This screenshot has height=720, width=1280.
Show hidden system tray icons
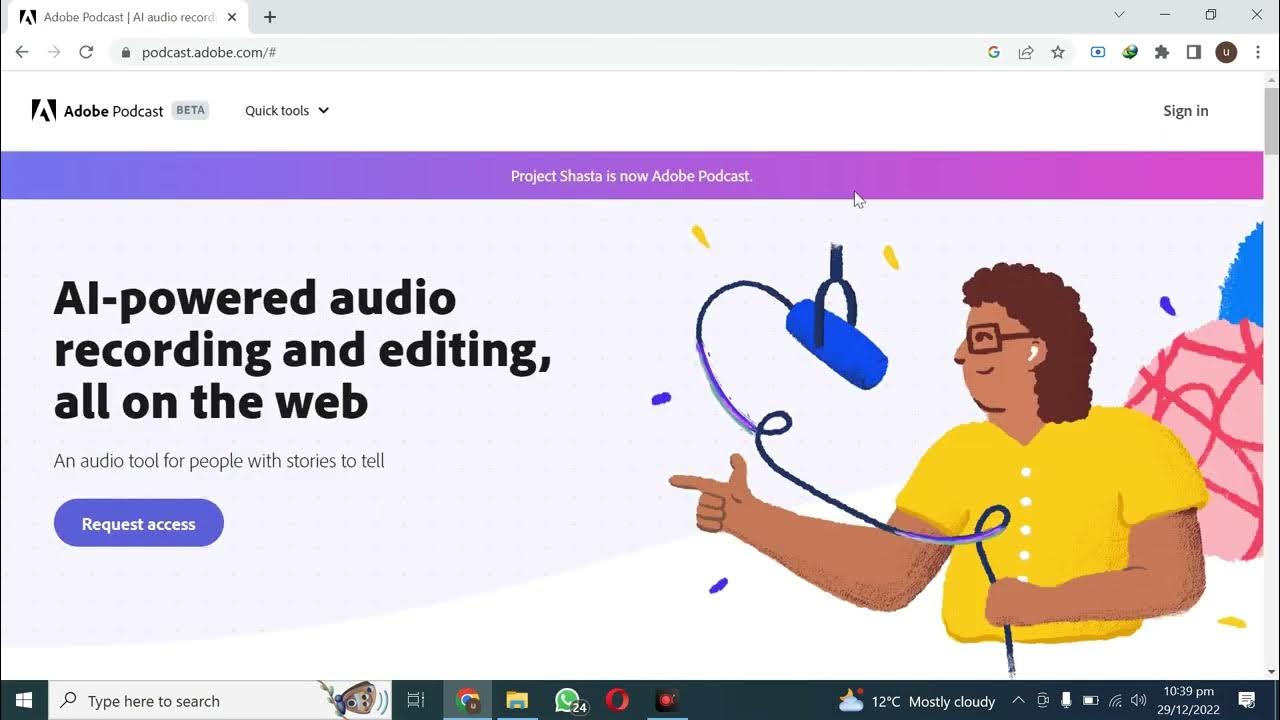pyautogui.click(x=1018, y=701)
